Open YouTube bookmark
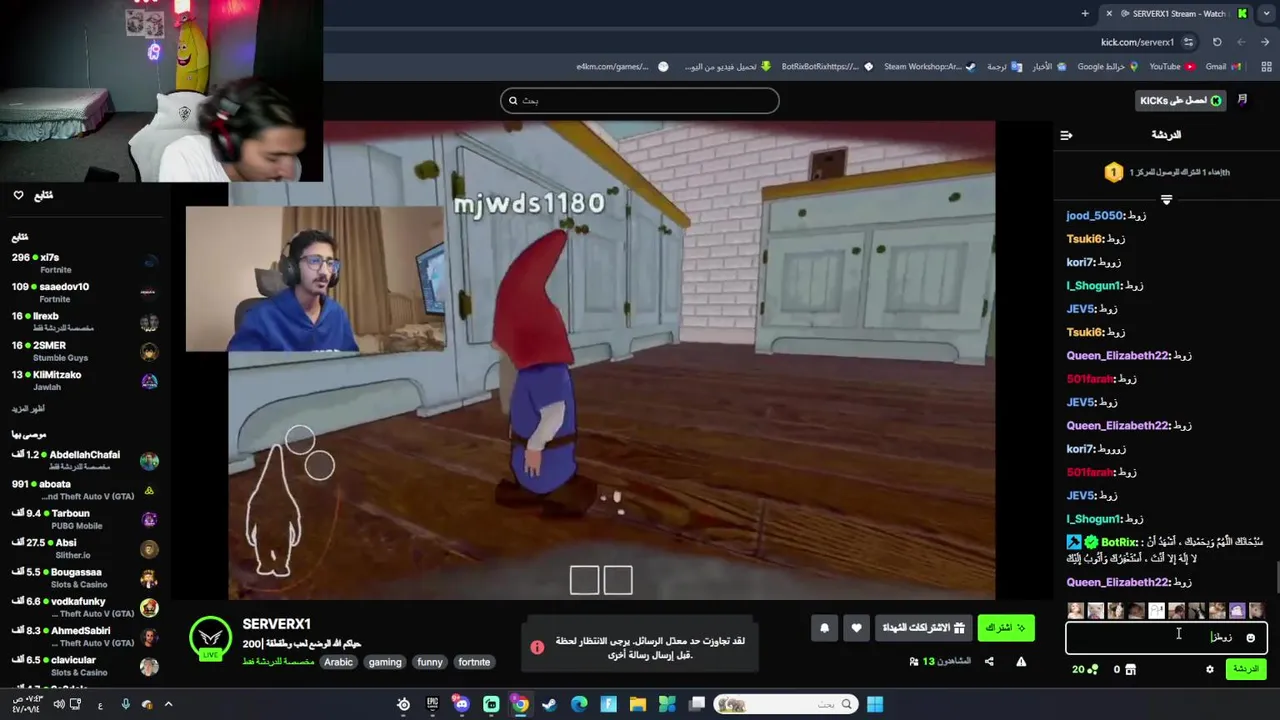The height and width of the screenshot is (720, 1280). (x=1171, y=67)
